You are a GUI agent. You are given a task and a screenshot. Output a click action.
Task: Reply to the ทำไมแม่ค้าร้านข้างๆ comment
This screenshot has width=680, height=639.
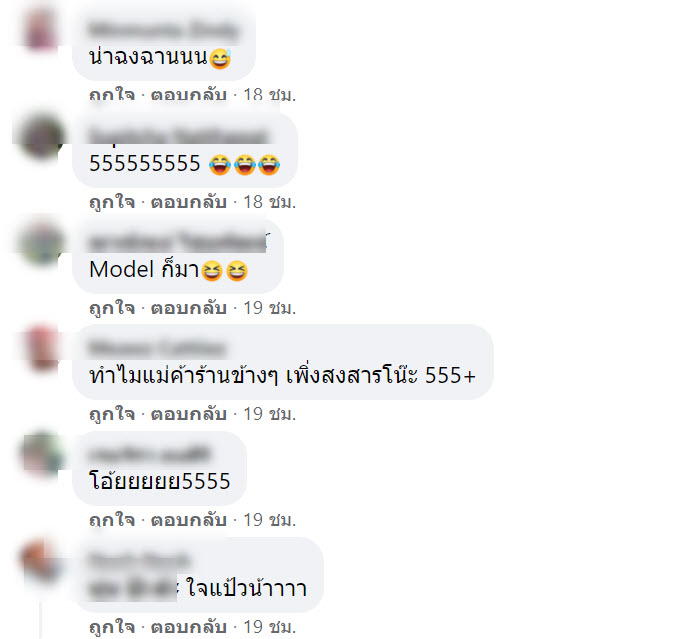[189, 414]
